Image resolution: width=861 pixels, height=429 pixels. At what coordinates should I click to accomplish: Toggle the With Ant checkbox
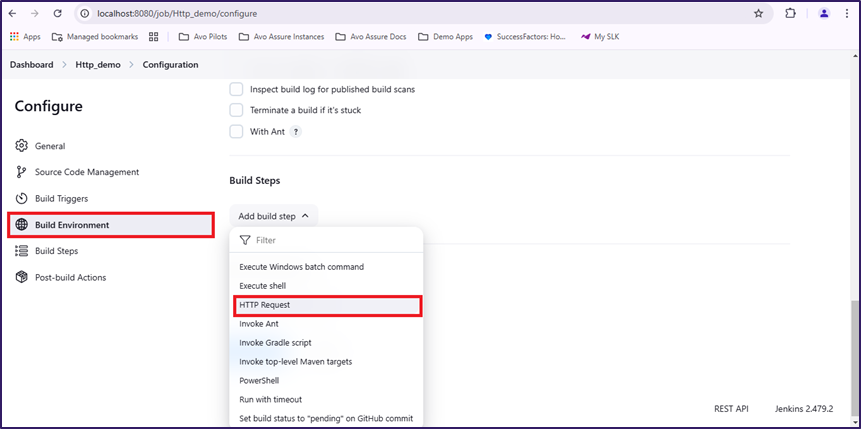tap(237, 131)
